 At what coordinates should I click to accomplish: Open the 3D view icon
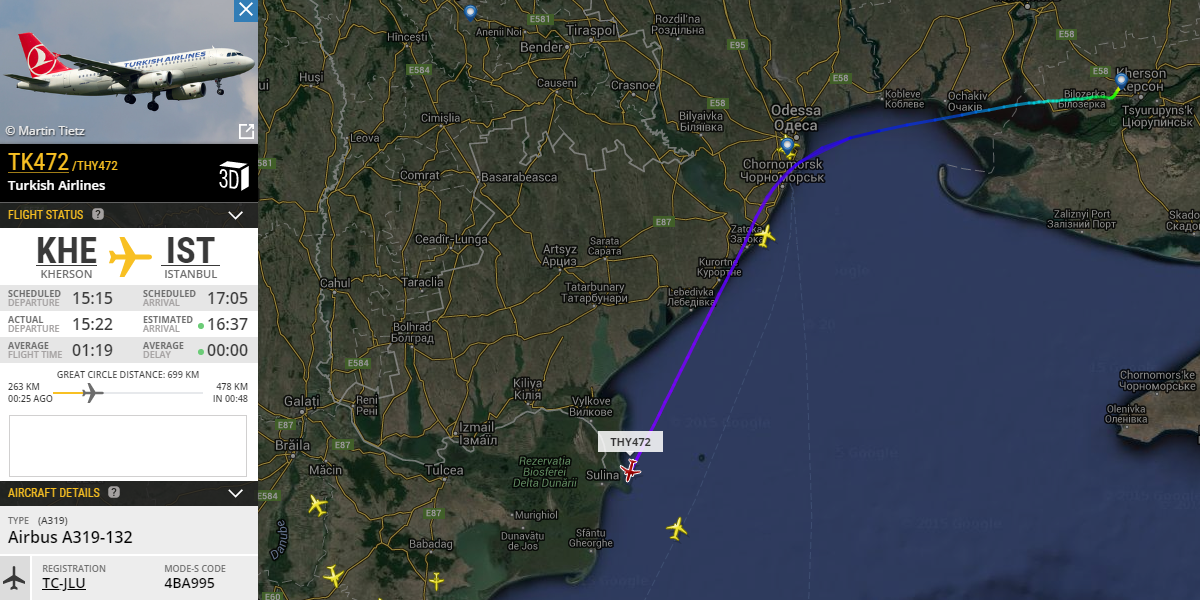233,175
